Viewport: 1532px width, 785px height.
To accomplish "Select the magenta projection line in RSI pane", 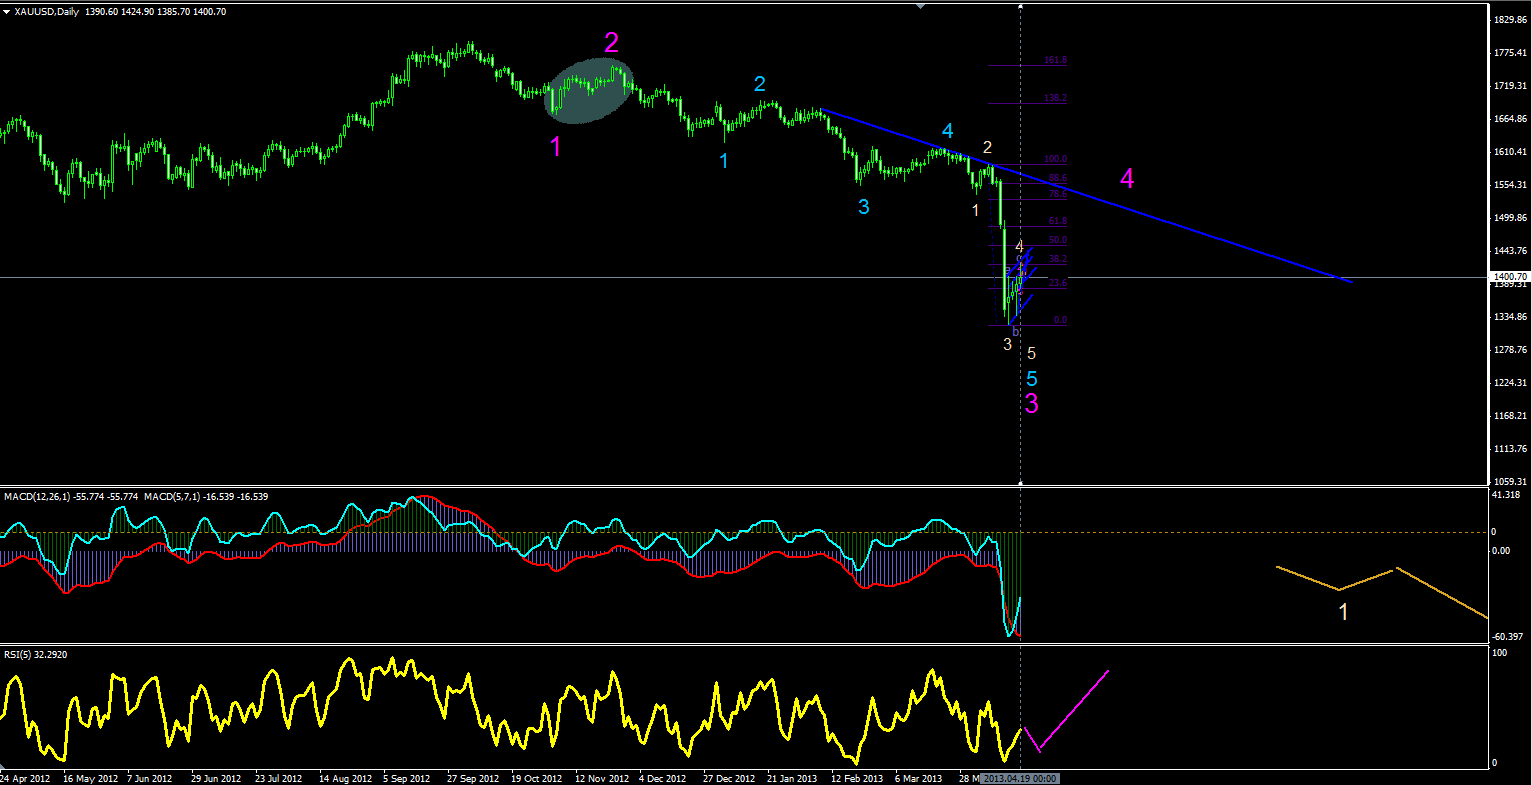I will point(1065,712).
